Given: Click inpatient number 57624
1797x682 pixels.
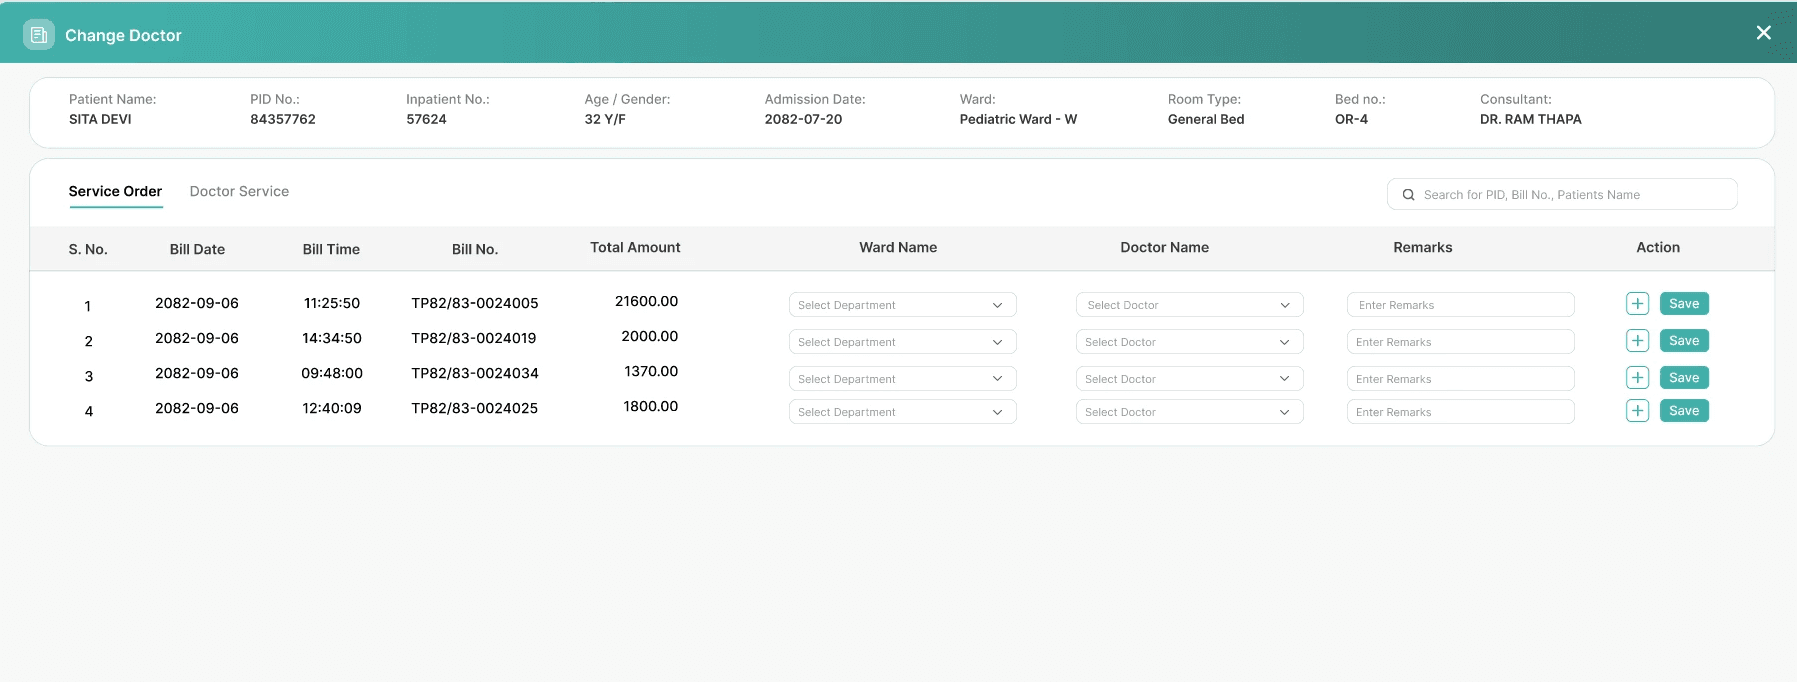Looking at the screenshot, I should [426, 119].
